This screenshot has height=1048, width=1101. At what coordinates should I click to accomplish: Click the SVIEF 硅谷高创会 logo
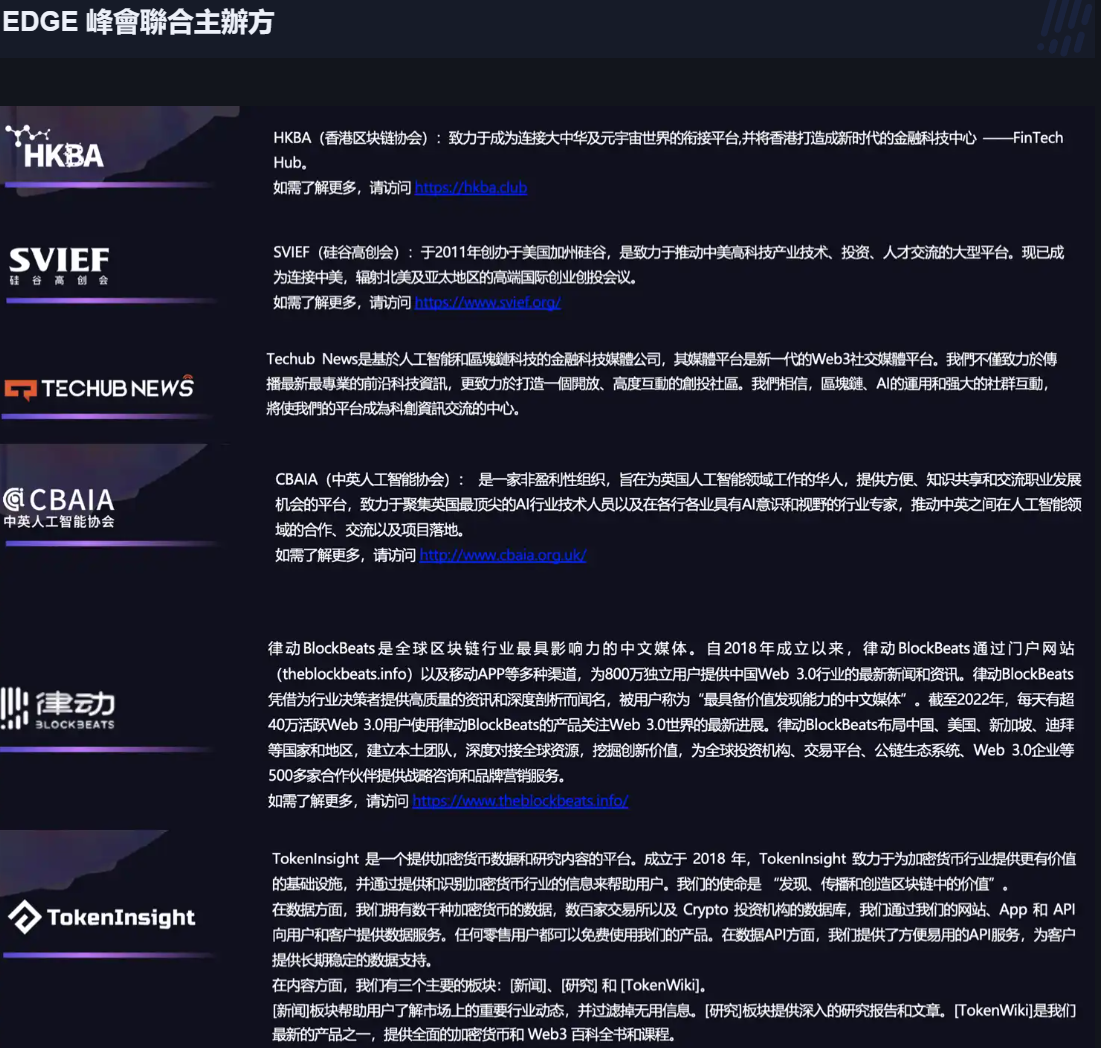tap(59, 265)
